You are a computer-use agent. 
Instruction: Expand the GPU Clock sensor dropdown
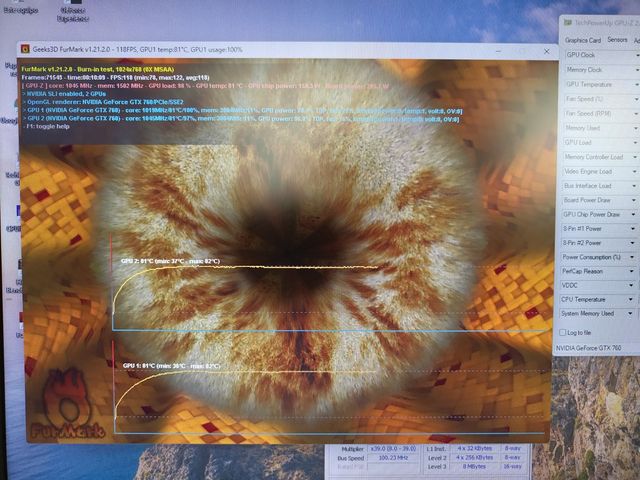tap(632, 55)
